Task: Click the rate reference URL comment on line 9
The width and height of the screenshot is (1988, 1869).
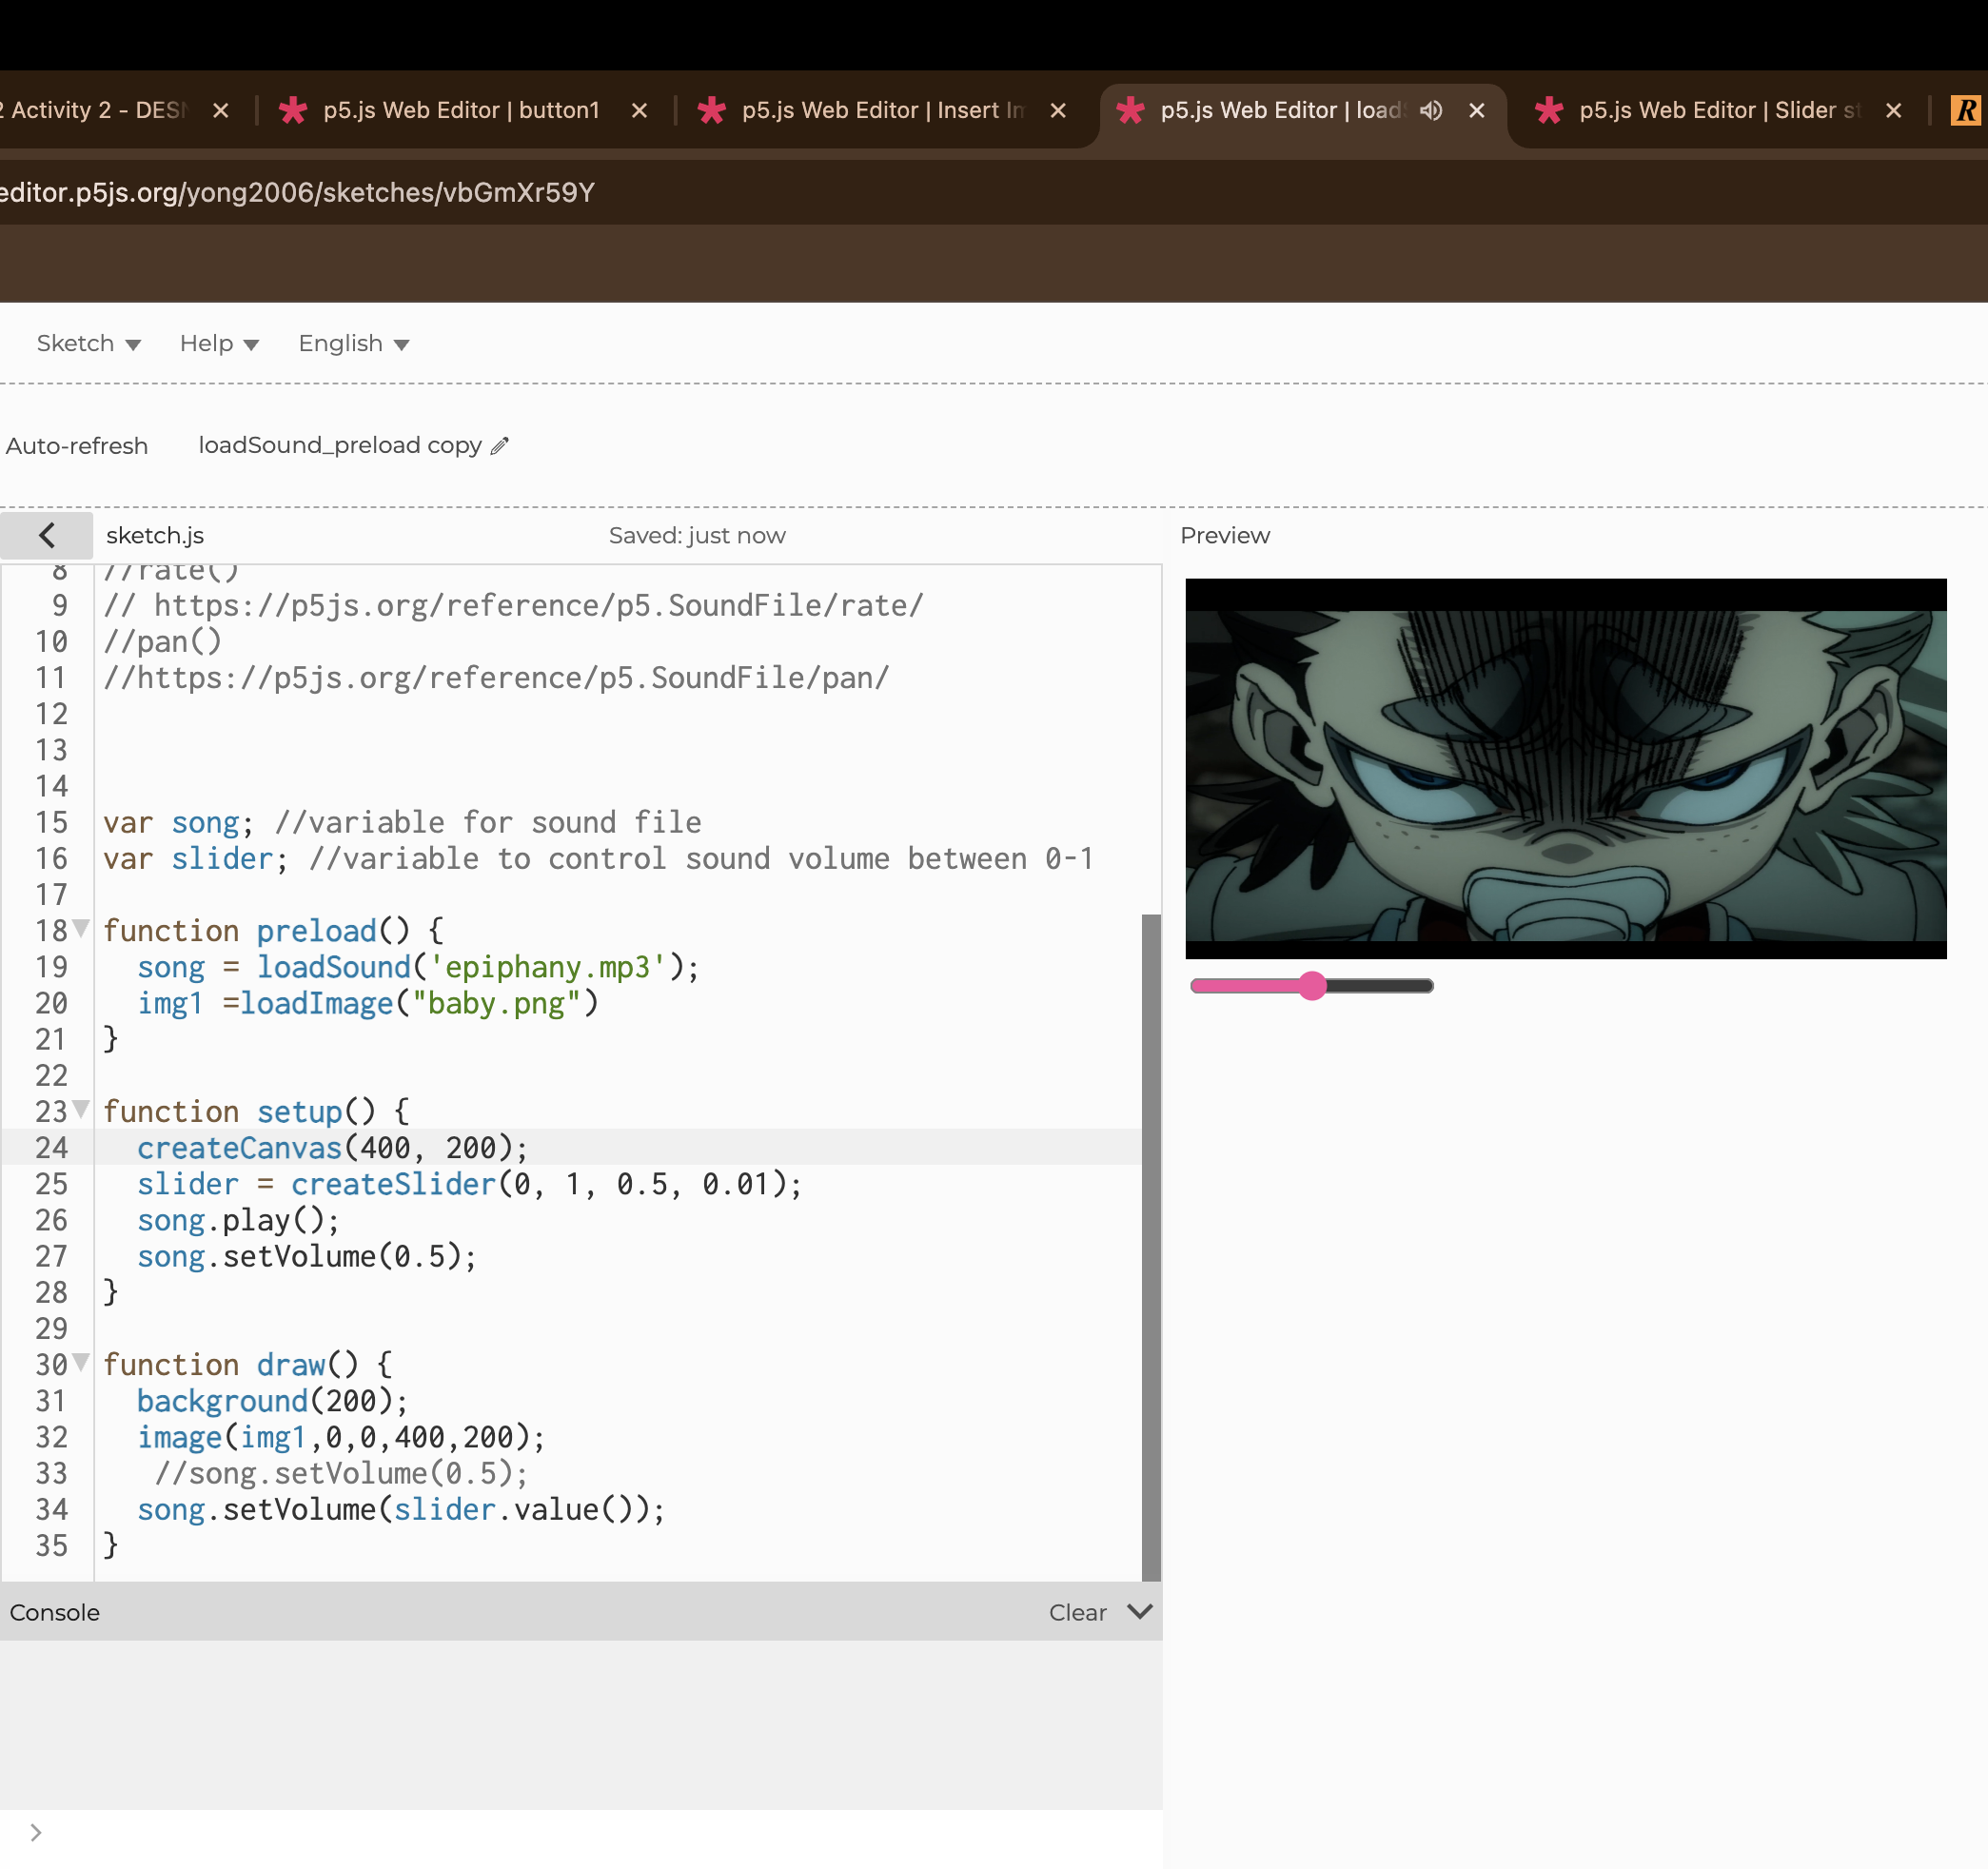Action: 513,605
